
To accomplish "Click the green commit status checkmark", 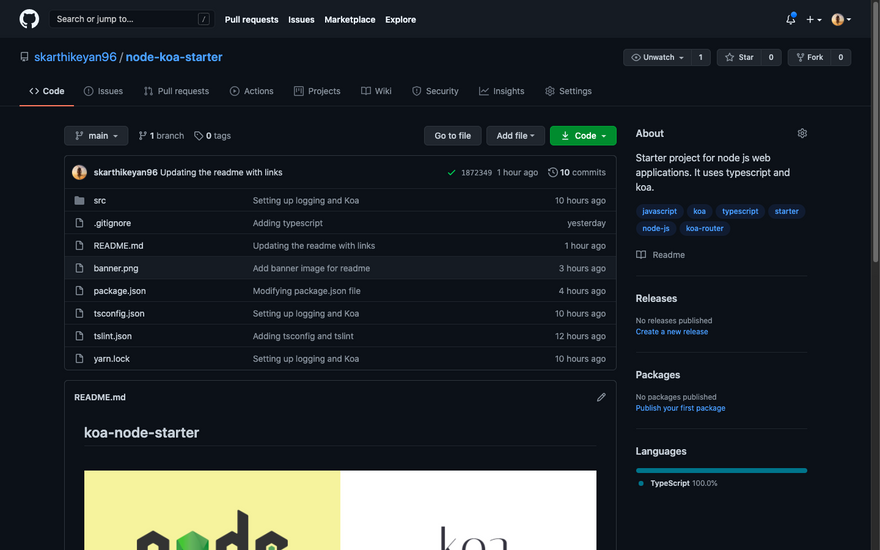I will point(452,173).
